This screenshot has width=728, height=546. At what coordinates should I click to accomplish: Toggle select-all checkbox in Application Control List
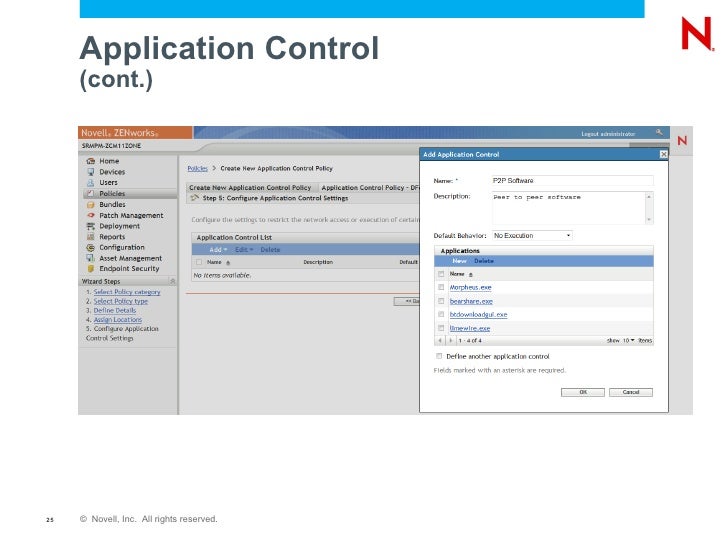coord(199,262)
